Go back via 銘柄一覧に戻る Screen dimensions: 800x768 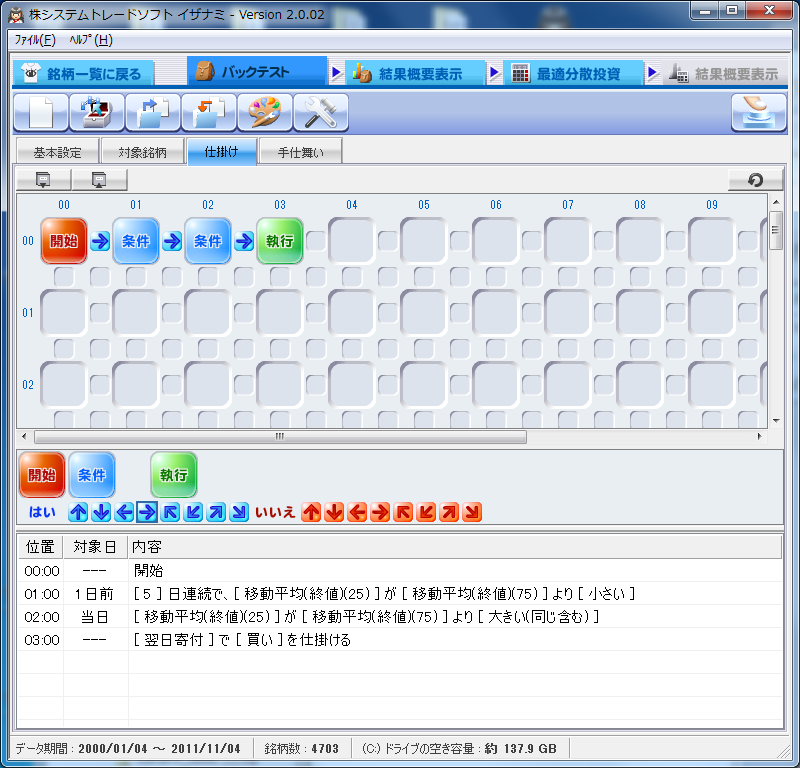(x=83, y=73)
